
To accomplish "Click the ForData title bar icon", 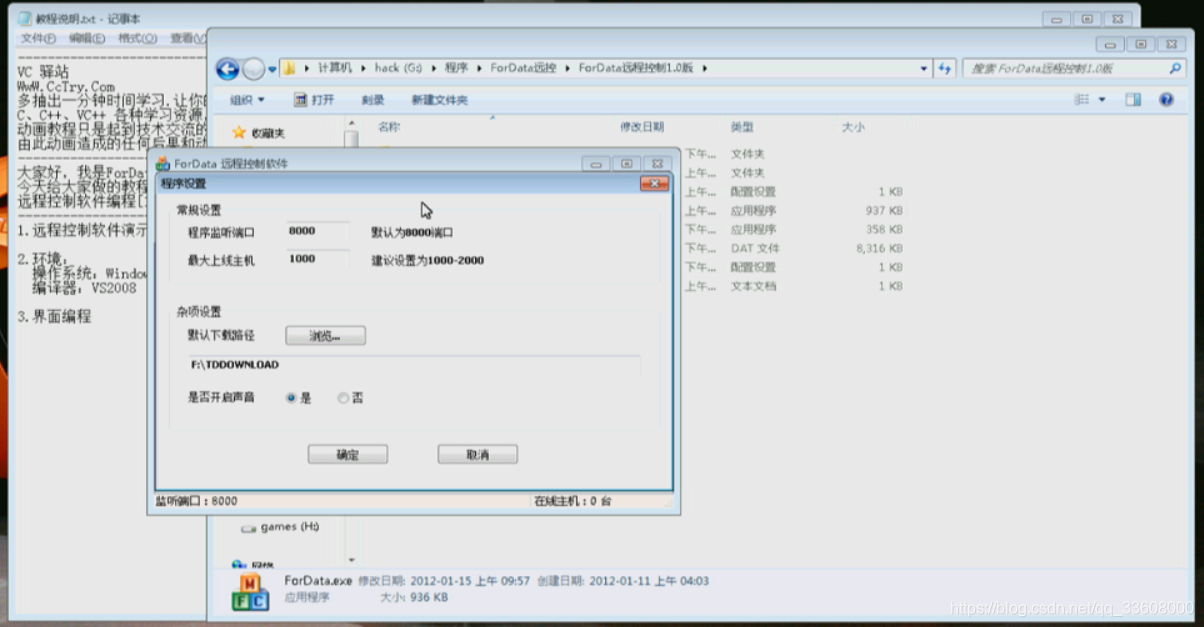I will [163, 163].
